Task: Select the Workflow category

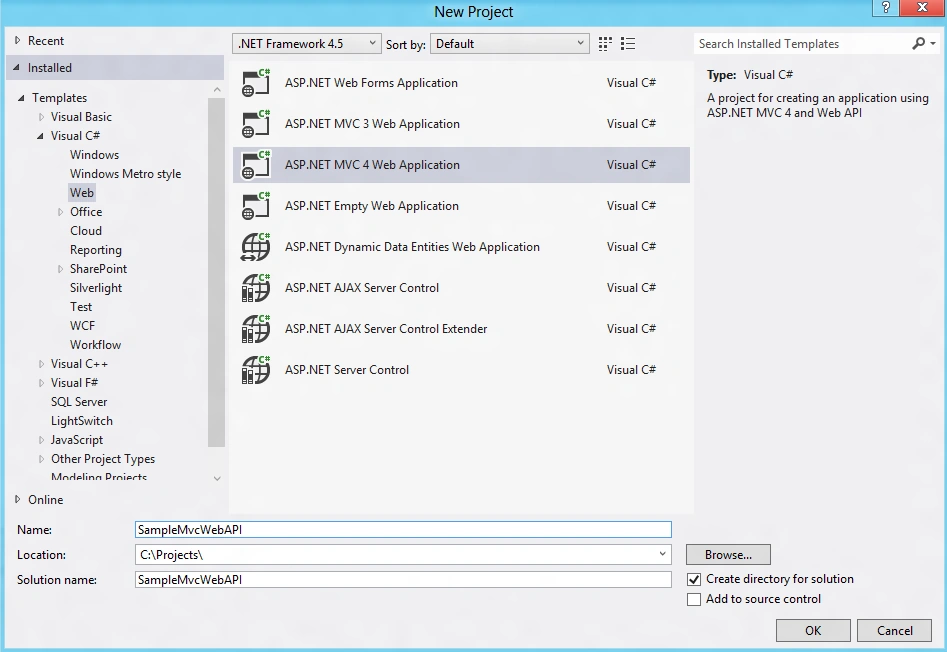Action: [x=95, y=345]
